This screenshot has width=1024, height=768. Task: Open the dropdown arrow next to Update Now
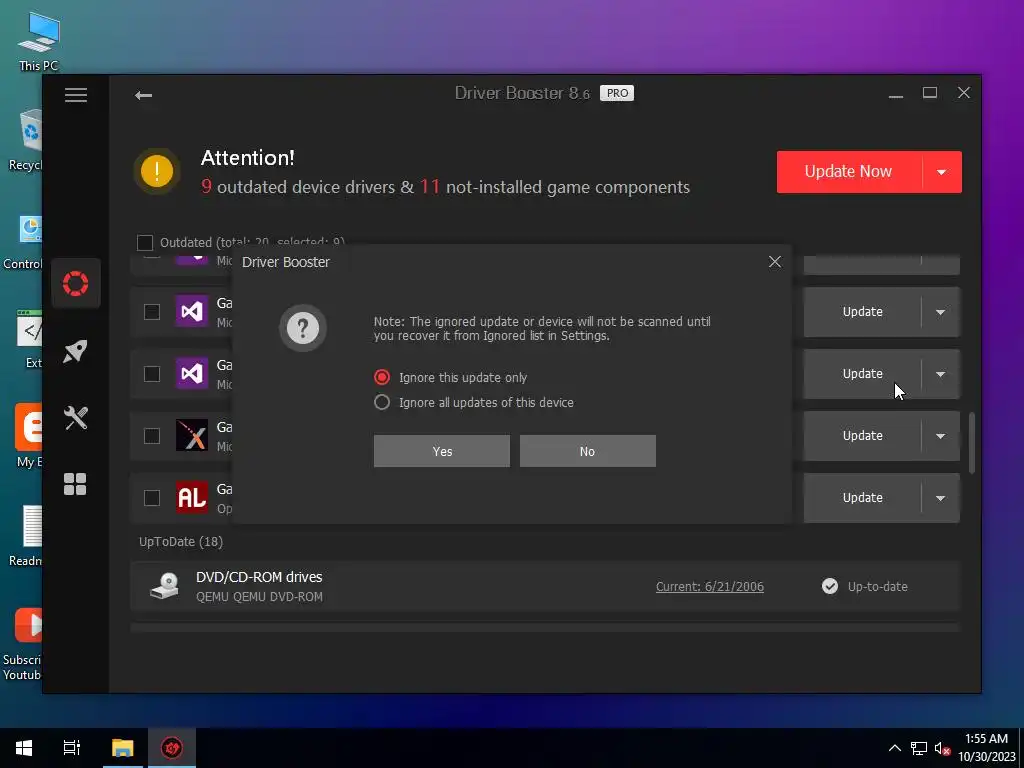click(x=942, y=172)
